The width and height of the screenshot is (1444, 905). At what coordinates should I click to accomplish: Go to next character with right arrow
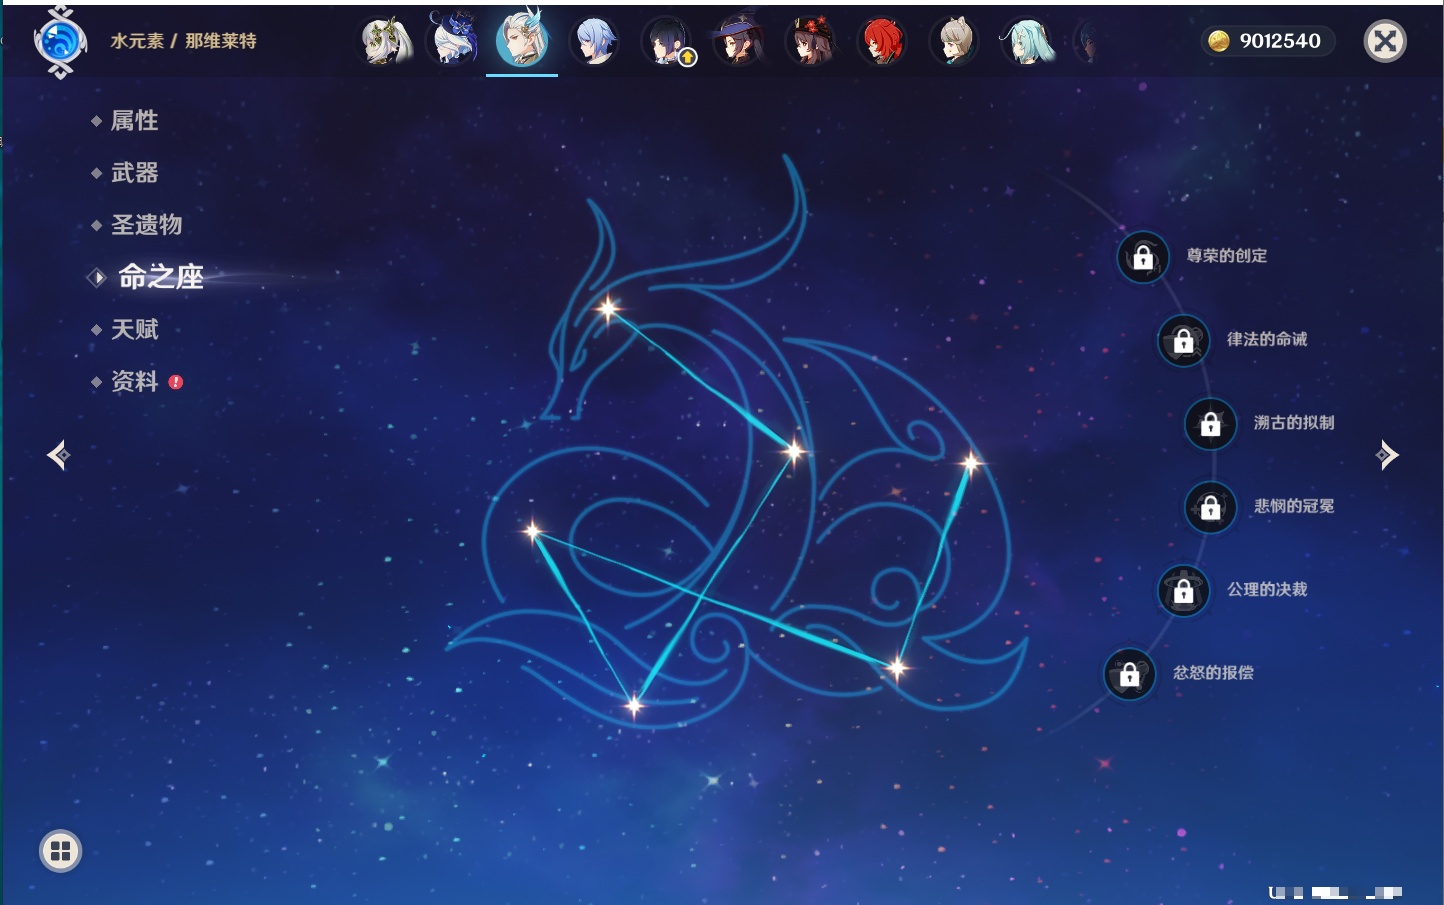pyautogui.click(x=1387, y=455)
